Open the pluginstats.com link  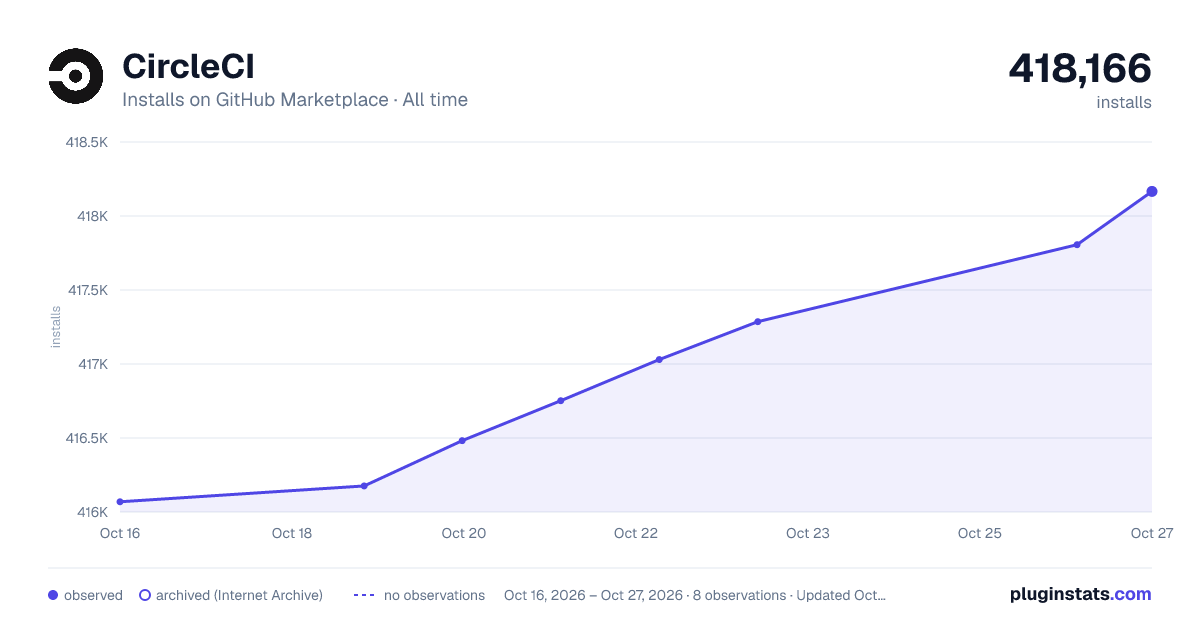(1080, 594)
